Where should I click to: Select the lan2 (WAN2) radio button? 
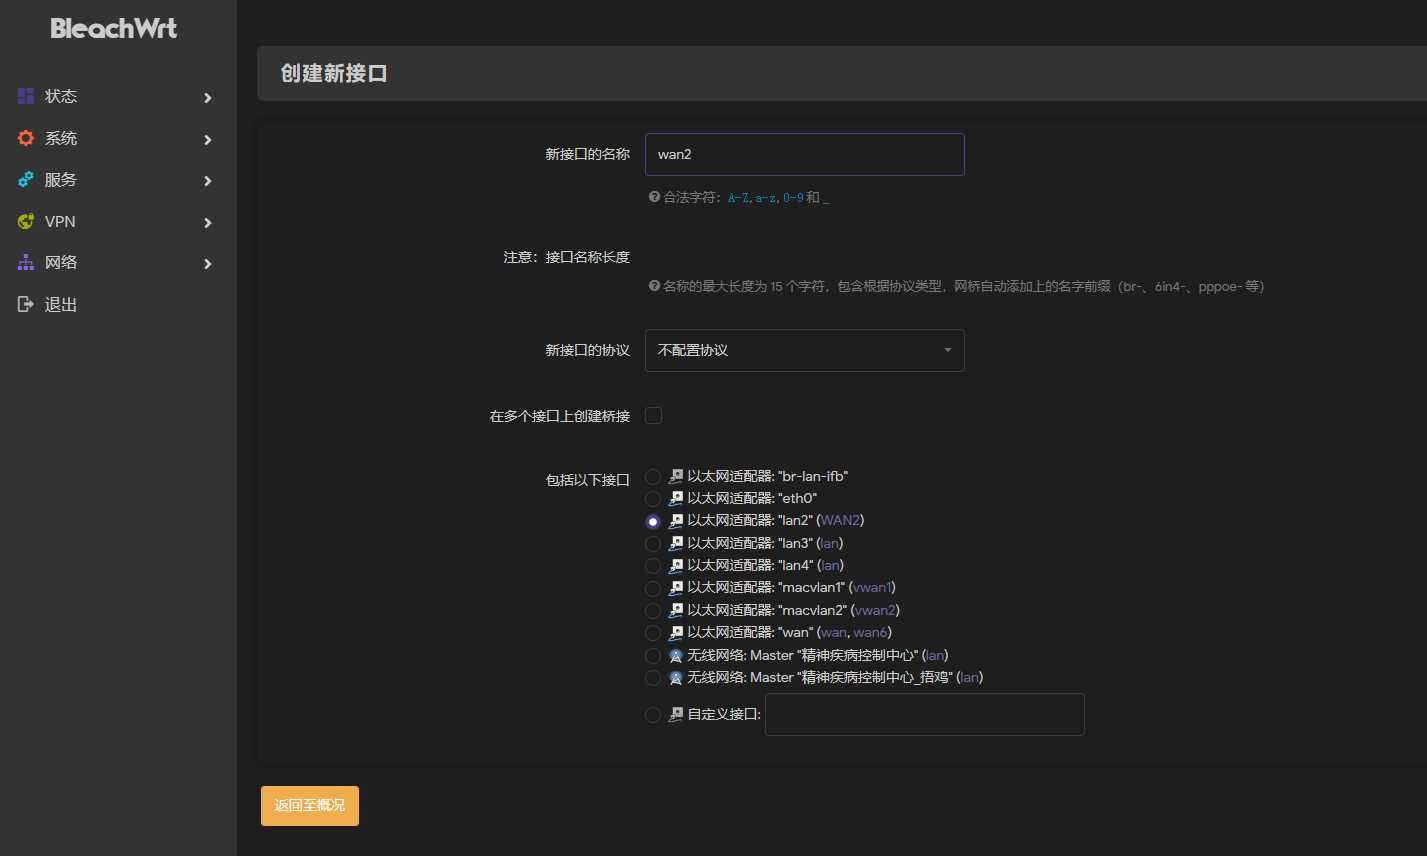click(x=653, y=521)
